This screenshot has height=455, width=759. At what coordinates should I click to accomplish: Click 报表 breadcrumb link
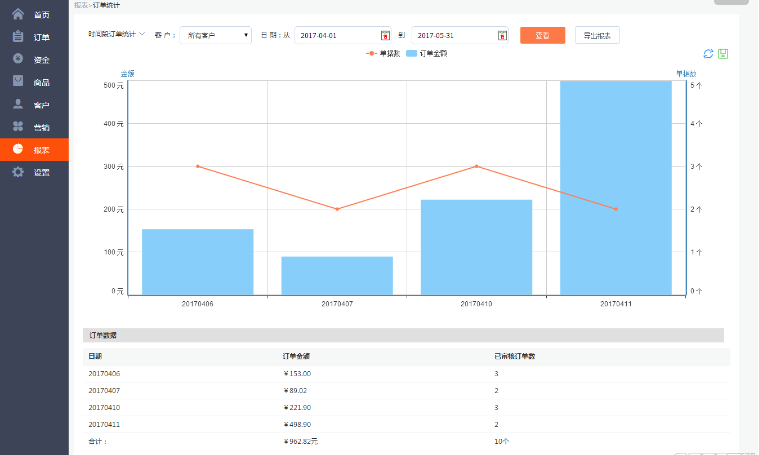[x=80, y=5]
